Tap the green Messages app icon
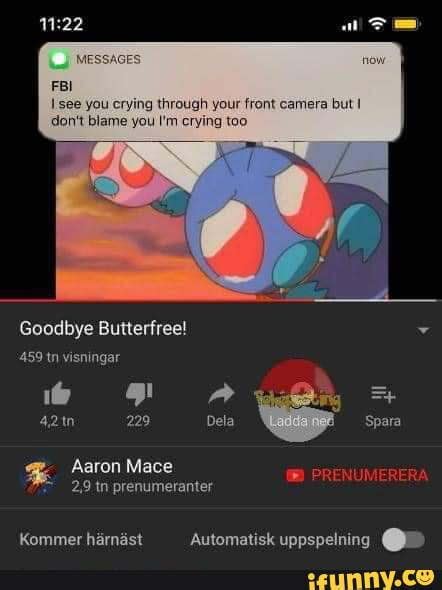This screenshot has width=442, height=590. (59, 59)
